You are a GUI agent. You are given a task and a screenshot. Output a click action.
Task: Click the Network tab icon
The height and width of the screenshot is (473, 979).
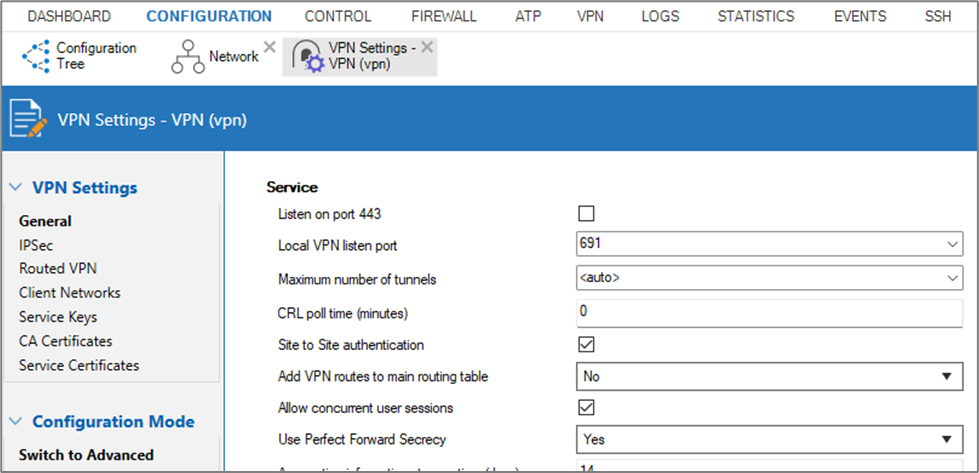[x=187, y=58]
